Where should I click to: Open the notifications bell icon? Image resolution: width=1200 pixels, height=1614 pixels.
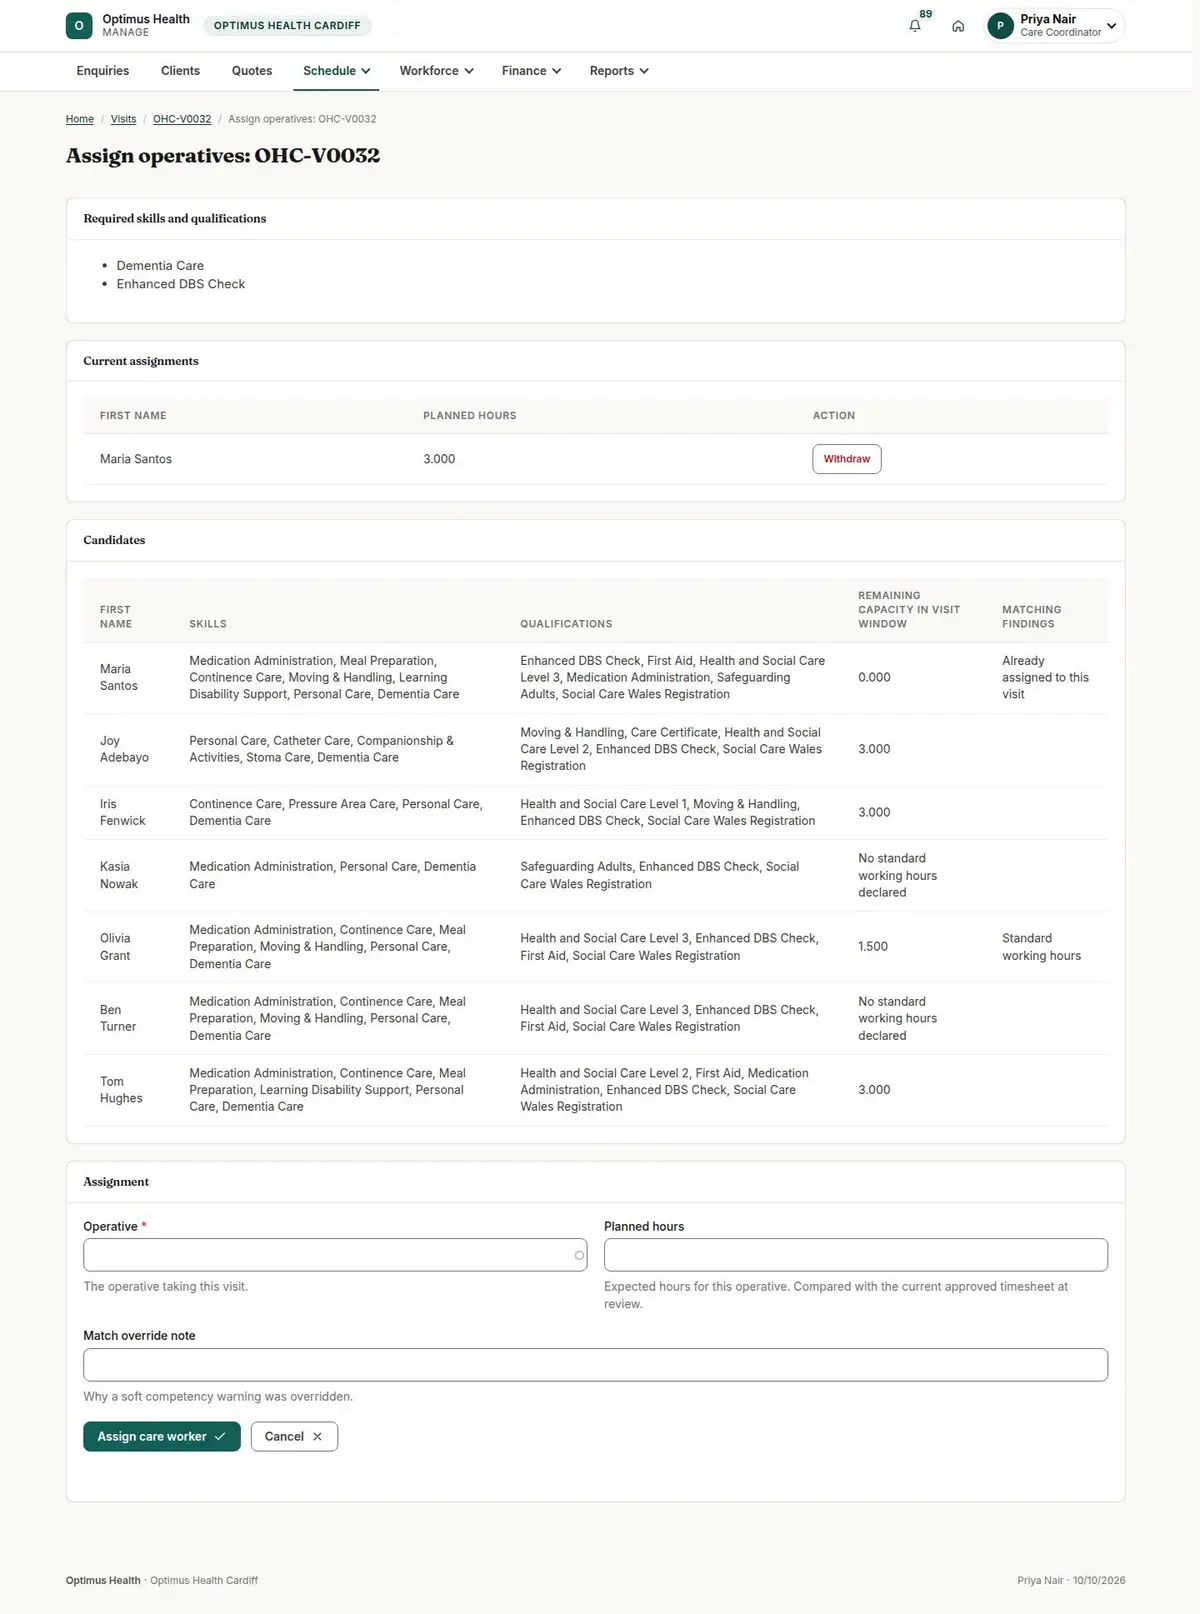[914, 26]
